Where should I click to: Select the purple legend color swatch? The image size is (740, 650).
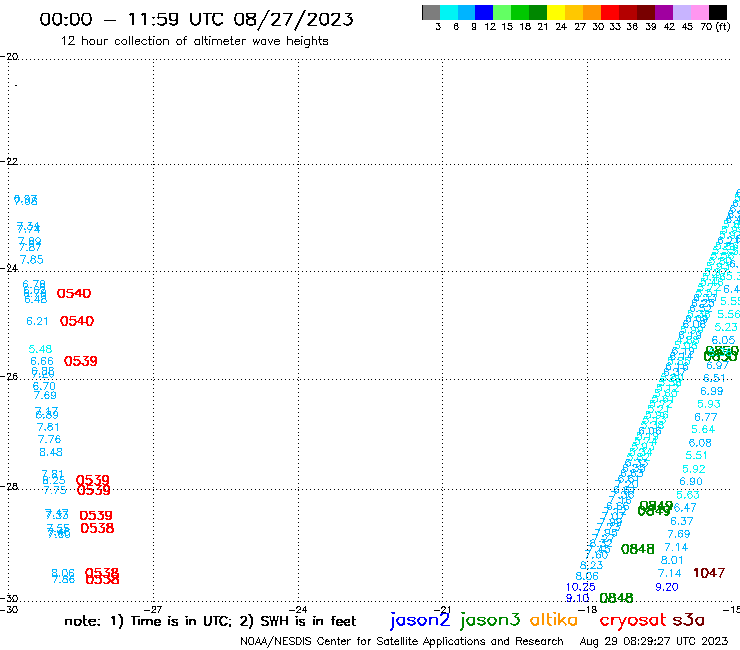tap(664, 12)
